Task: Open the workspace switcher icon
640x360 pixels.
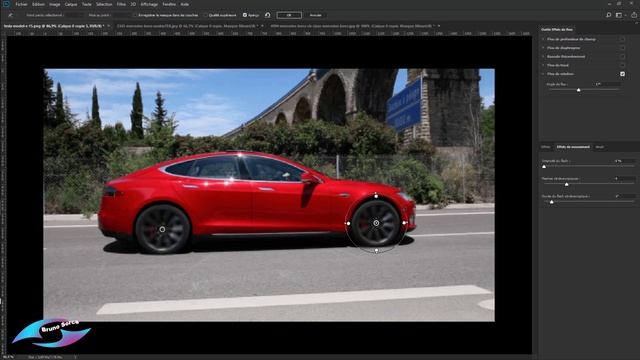Action: 619,15
